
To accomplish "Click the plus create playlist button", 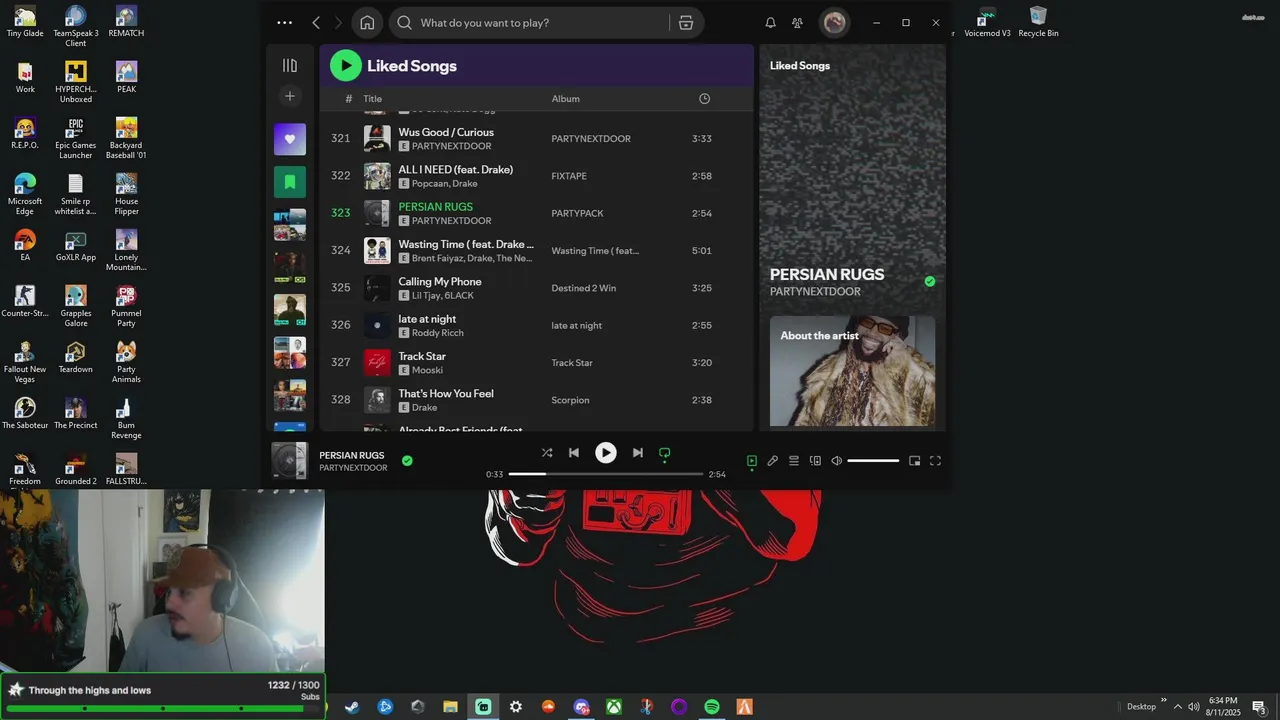I will coord(290,96).
